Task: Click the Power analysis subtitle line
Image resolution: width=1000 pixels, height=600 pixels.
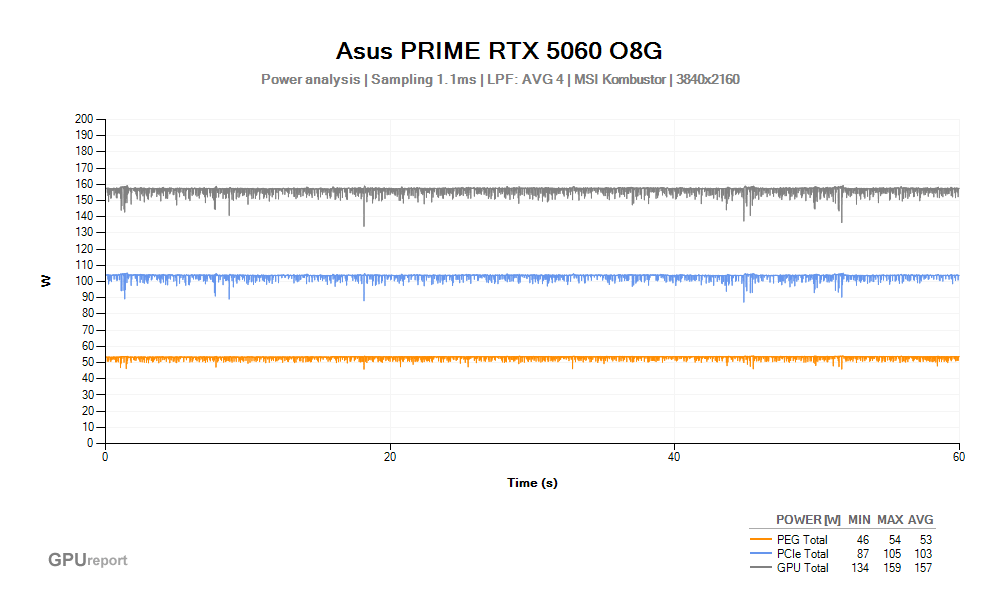Action: click(500, 80)
